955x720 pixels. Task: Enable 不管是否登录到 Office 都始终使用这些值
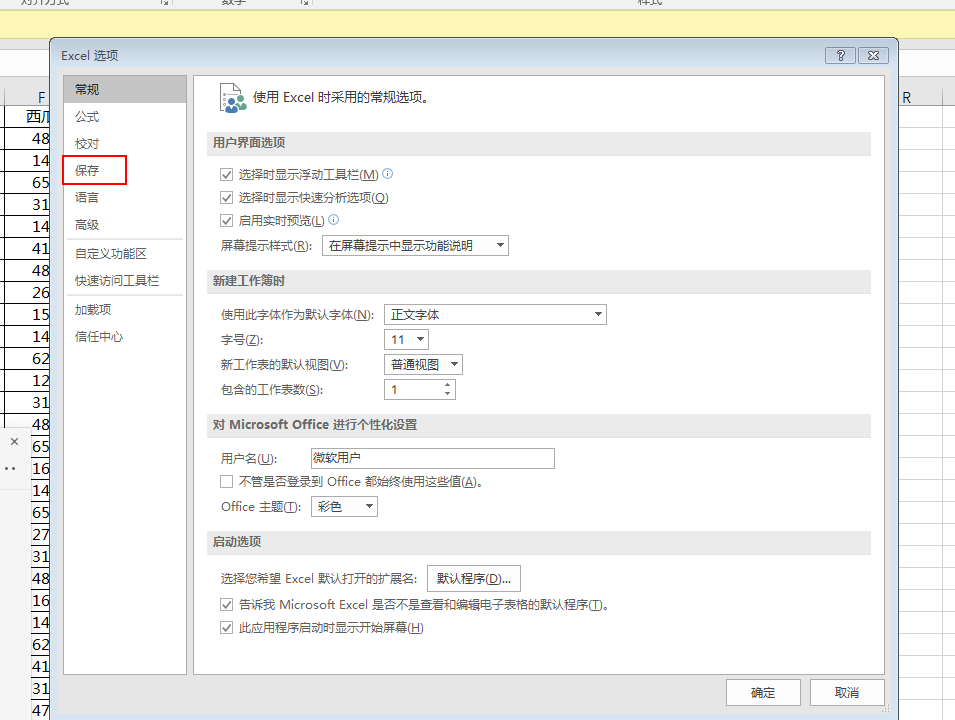point(227,482)
